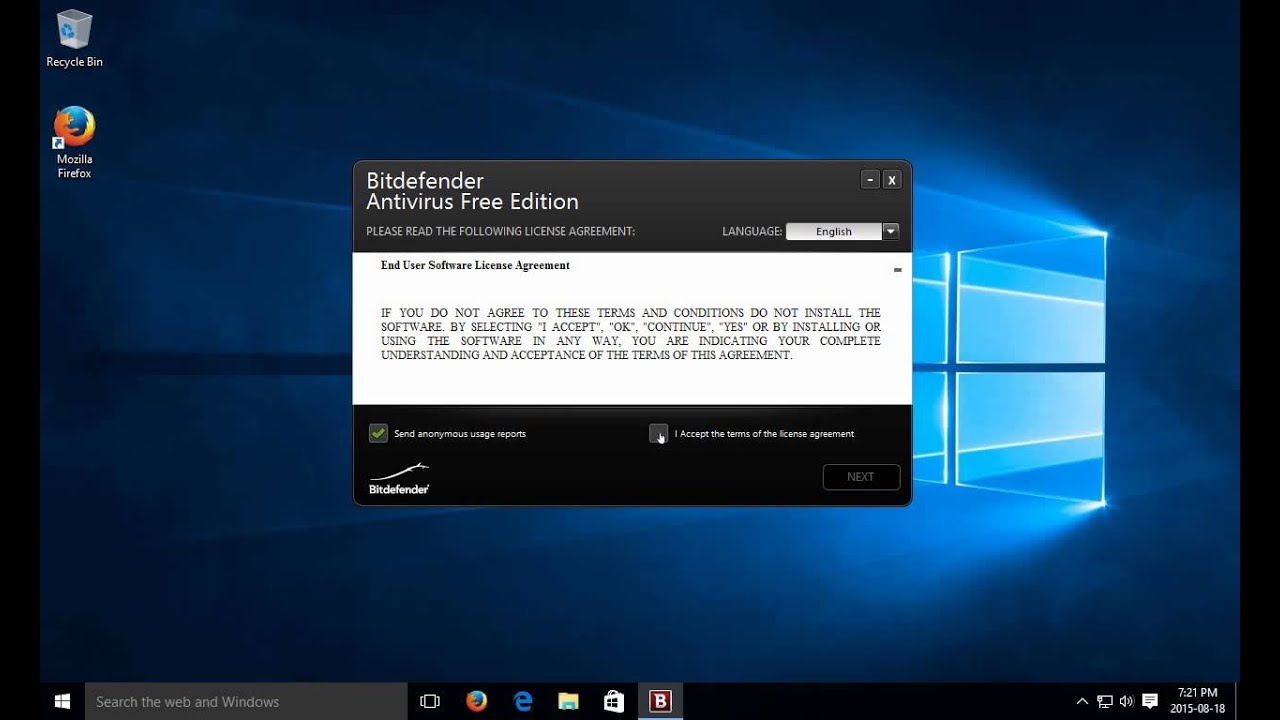Open the volume control tray icon
Image resolution: width=1280 pixels, height=720 pixels.
point(1127,701)
